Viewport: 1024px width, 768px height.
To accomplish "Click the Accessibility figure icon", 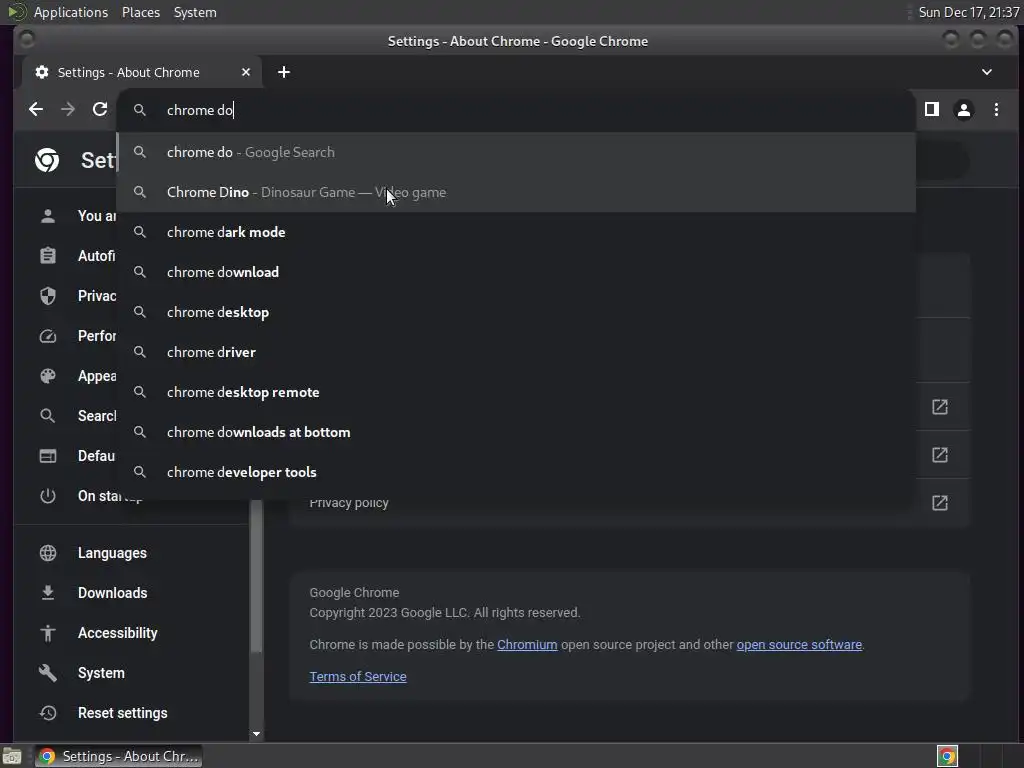I will pos(48,633).
